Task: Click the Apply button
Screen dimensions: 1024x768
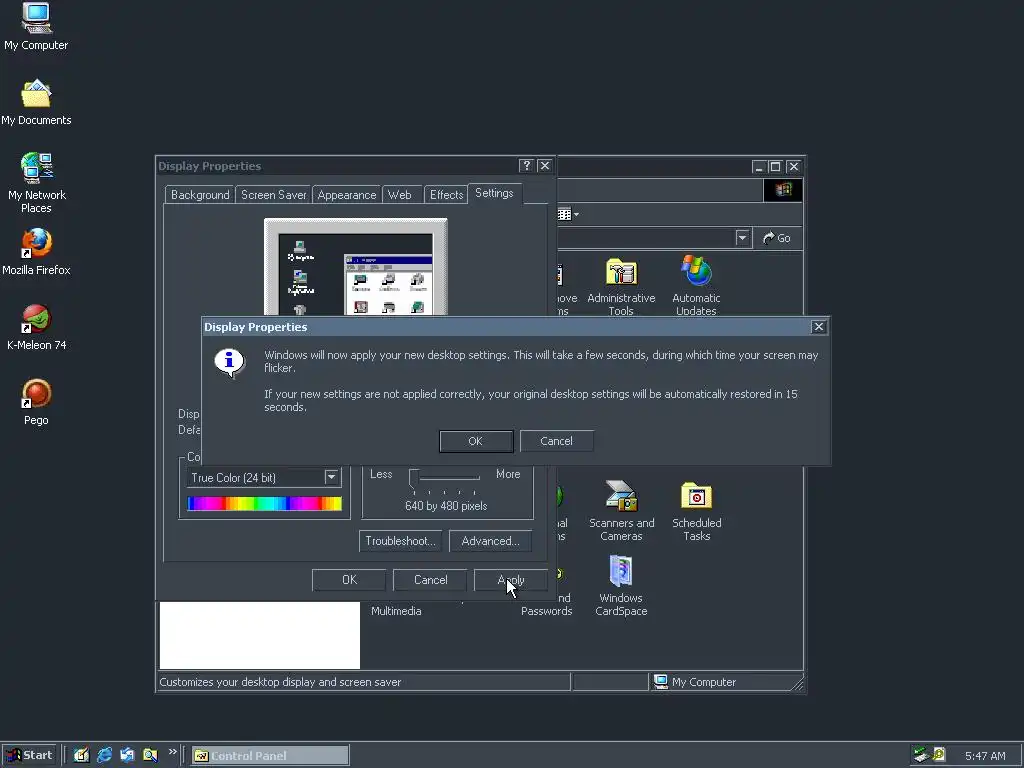Action: pyautogui.click(x=511, y=580)
